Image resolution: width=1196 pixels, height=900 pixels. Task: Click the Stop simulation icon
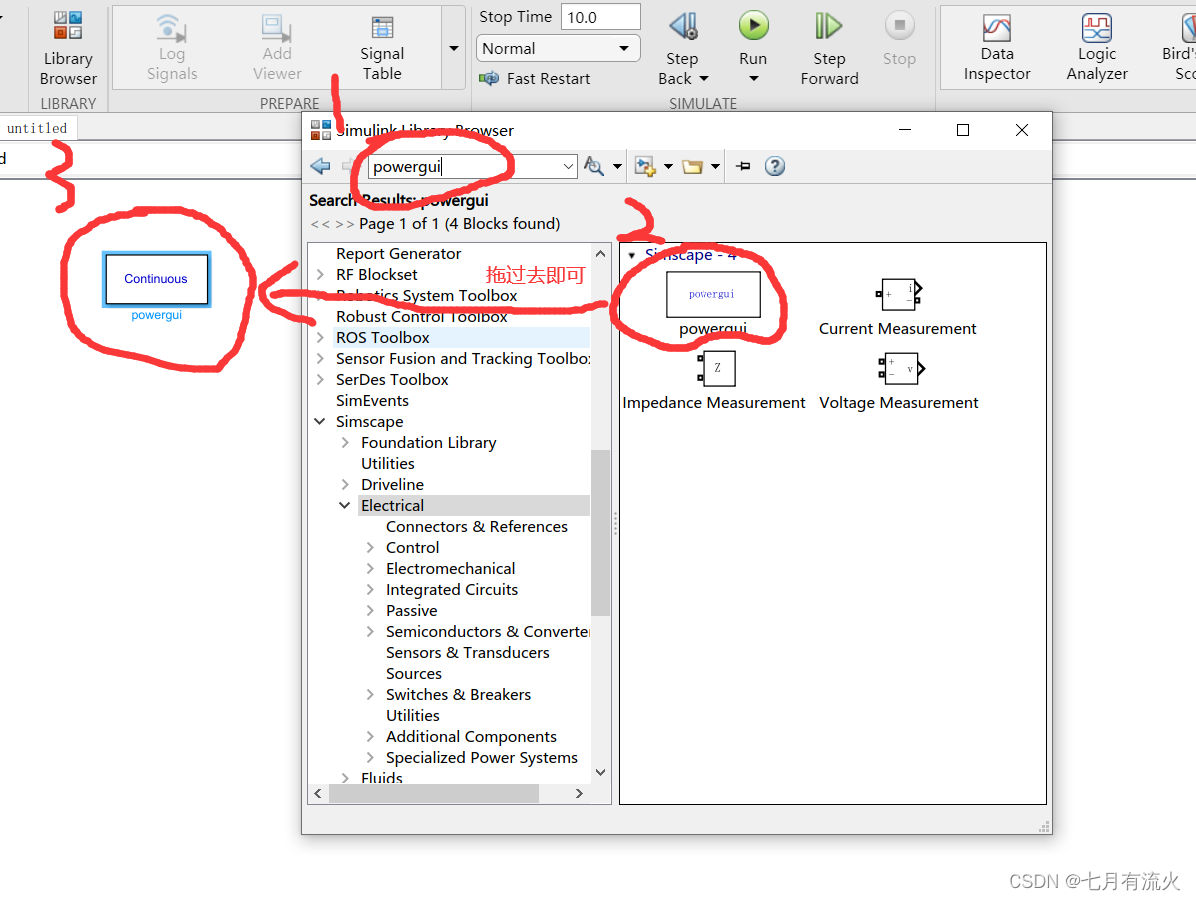coord(899,26)
